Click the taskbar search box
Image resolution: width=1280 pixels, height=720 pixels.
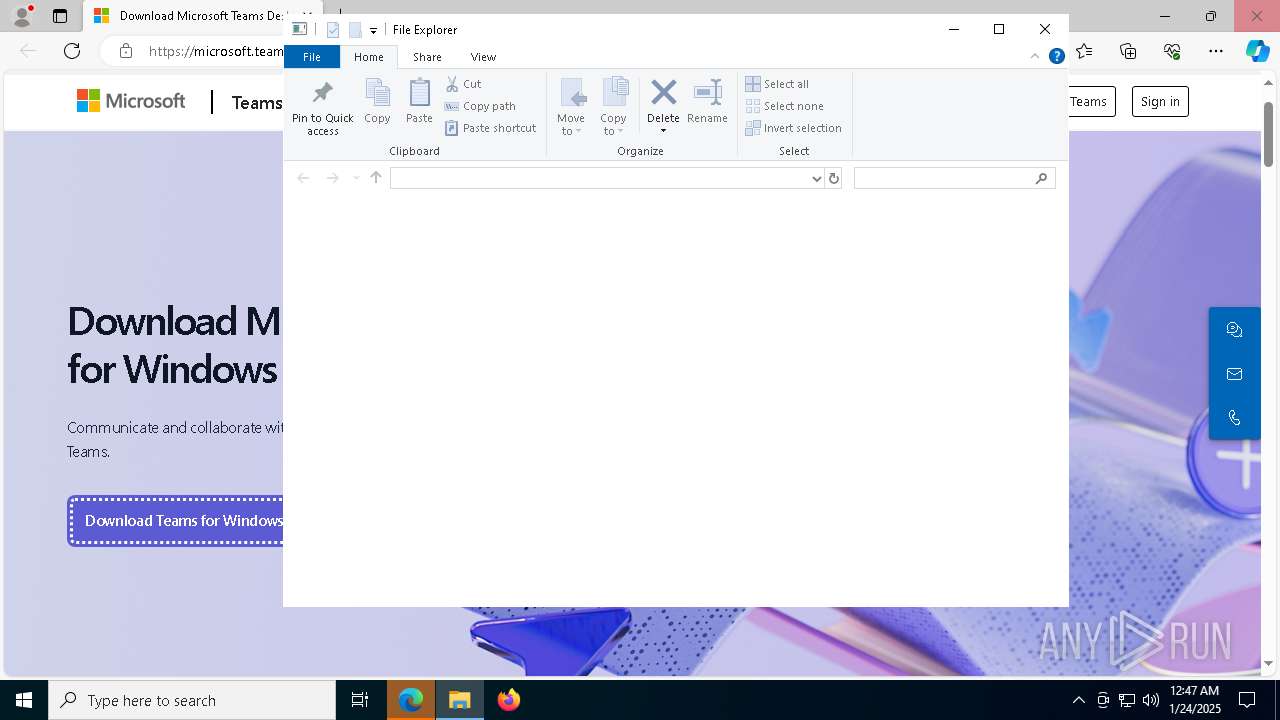tap(192, 700)
